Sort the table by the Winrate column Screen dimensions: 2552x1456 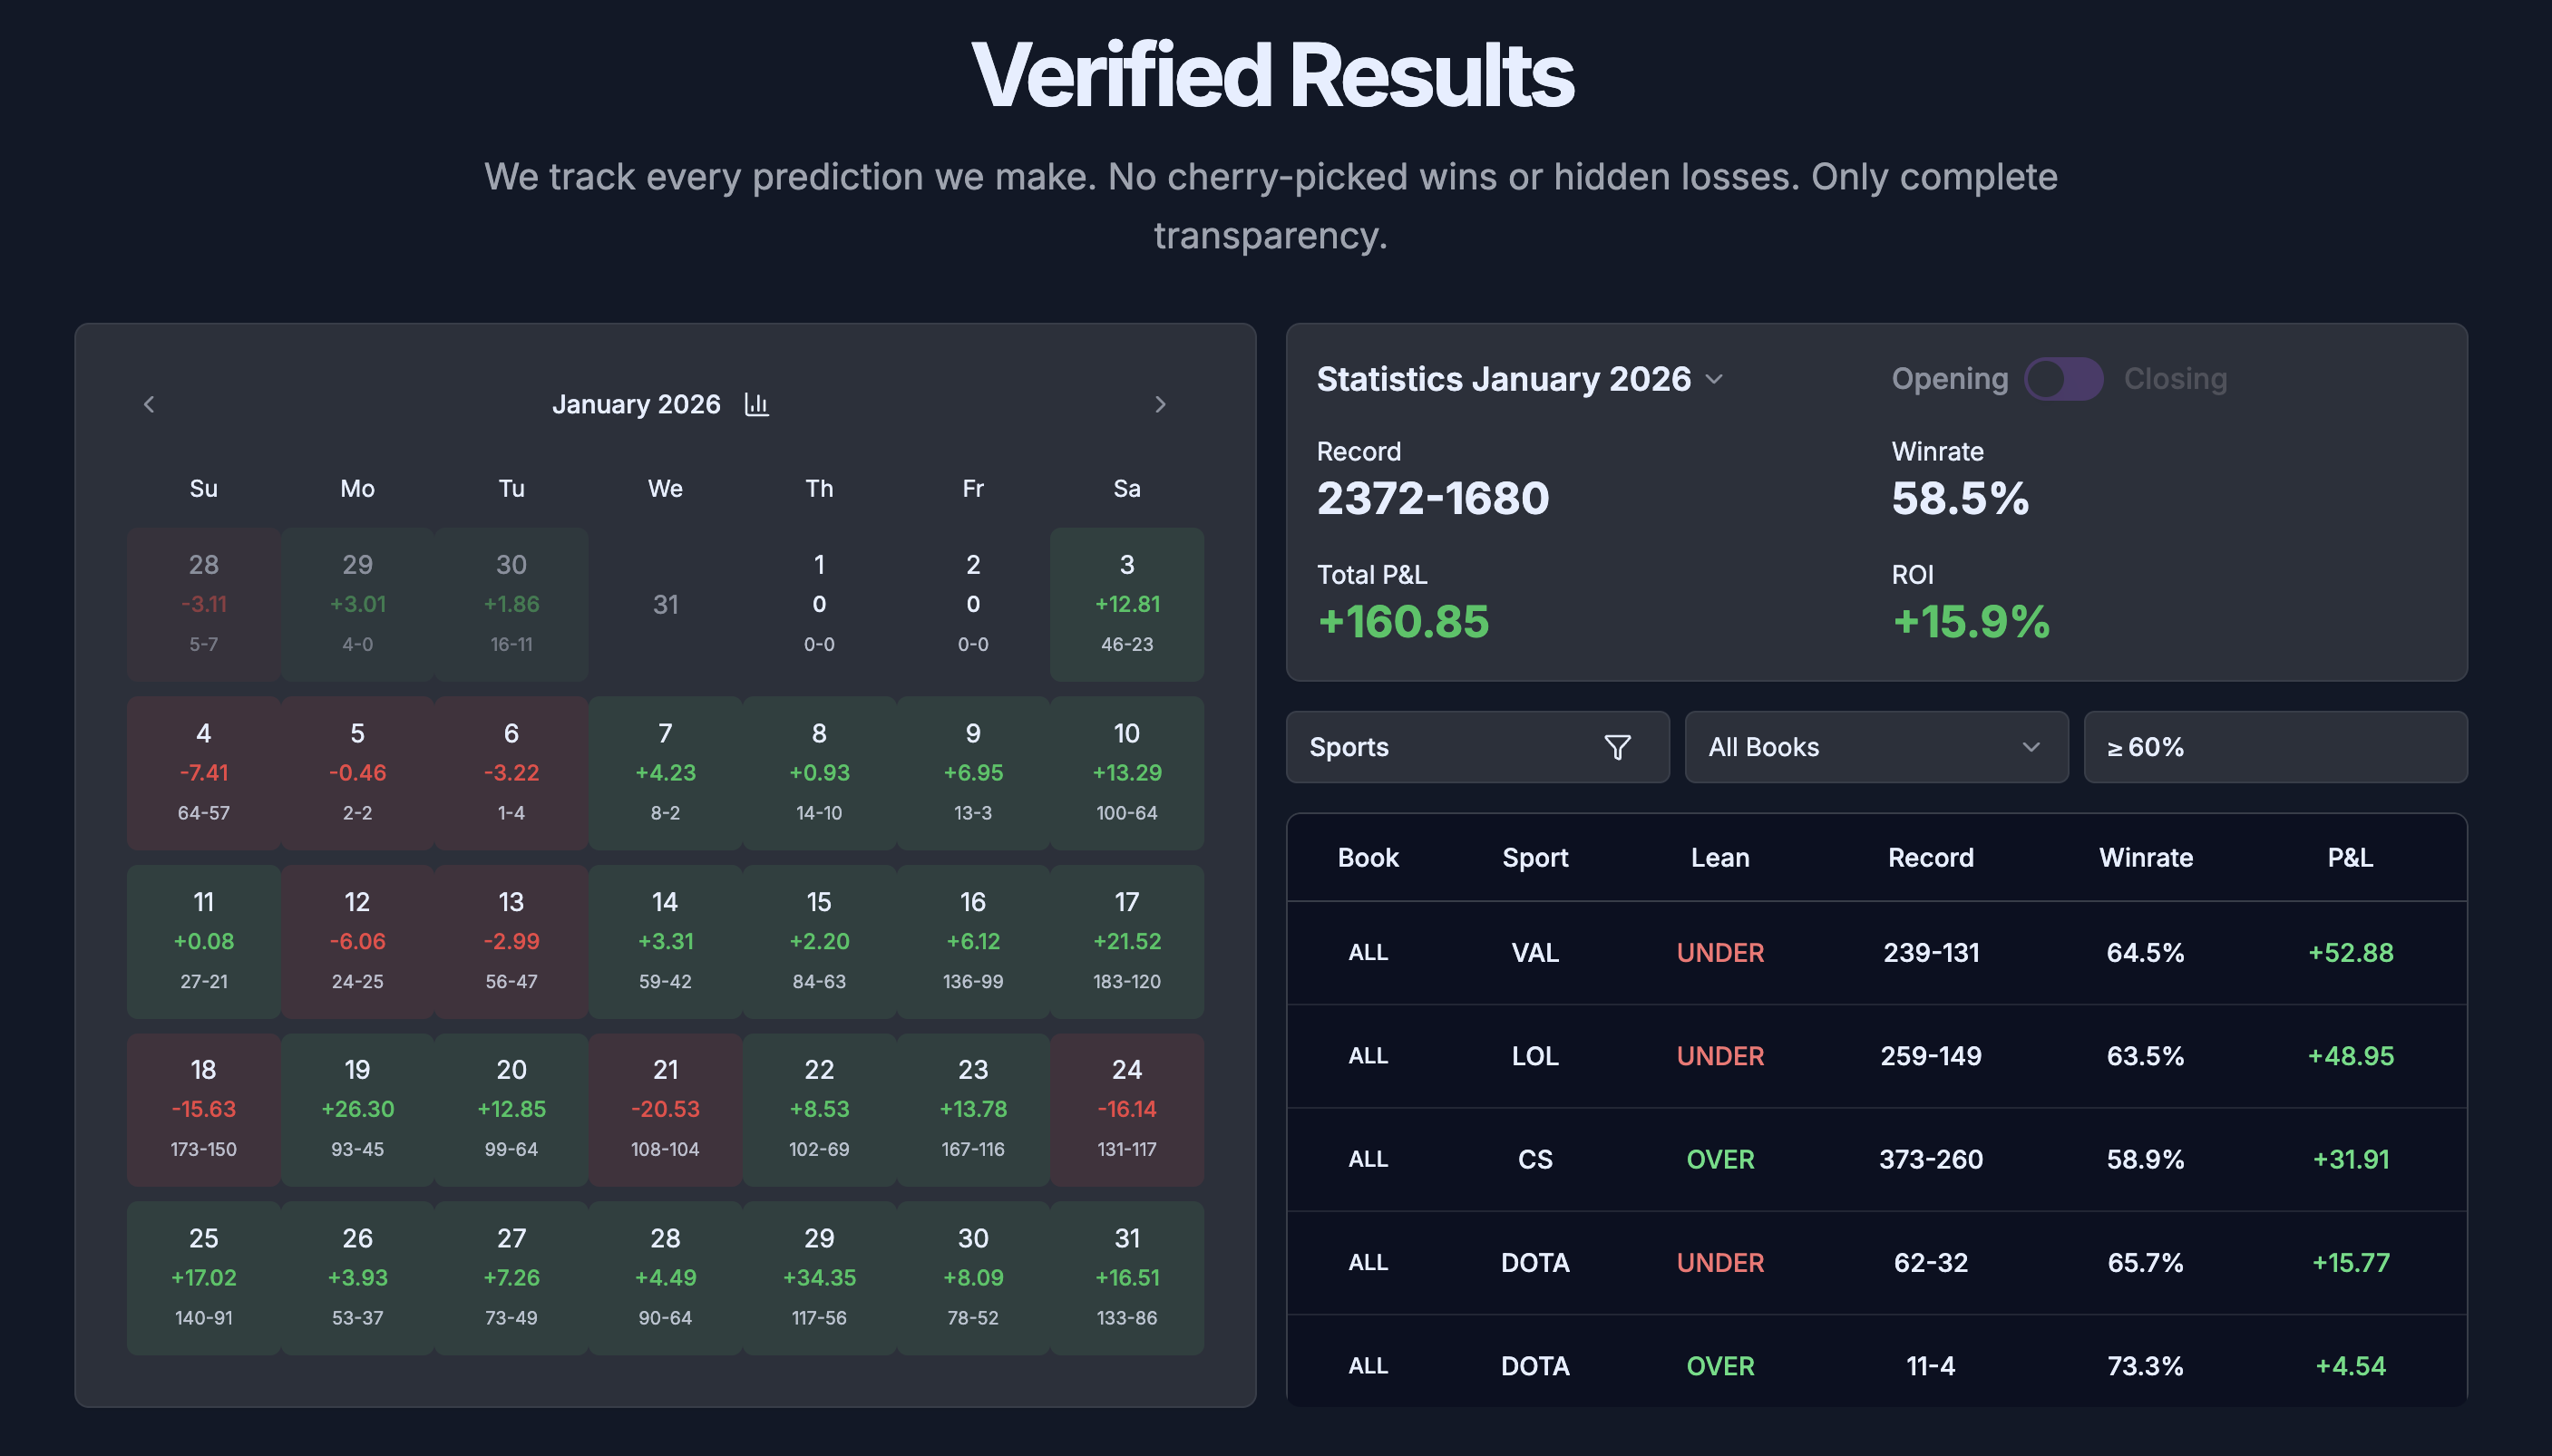tap(2146, 857)
